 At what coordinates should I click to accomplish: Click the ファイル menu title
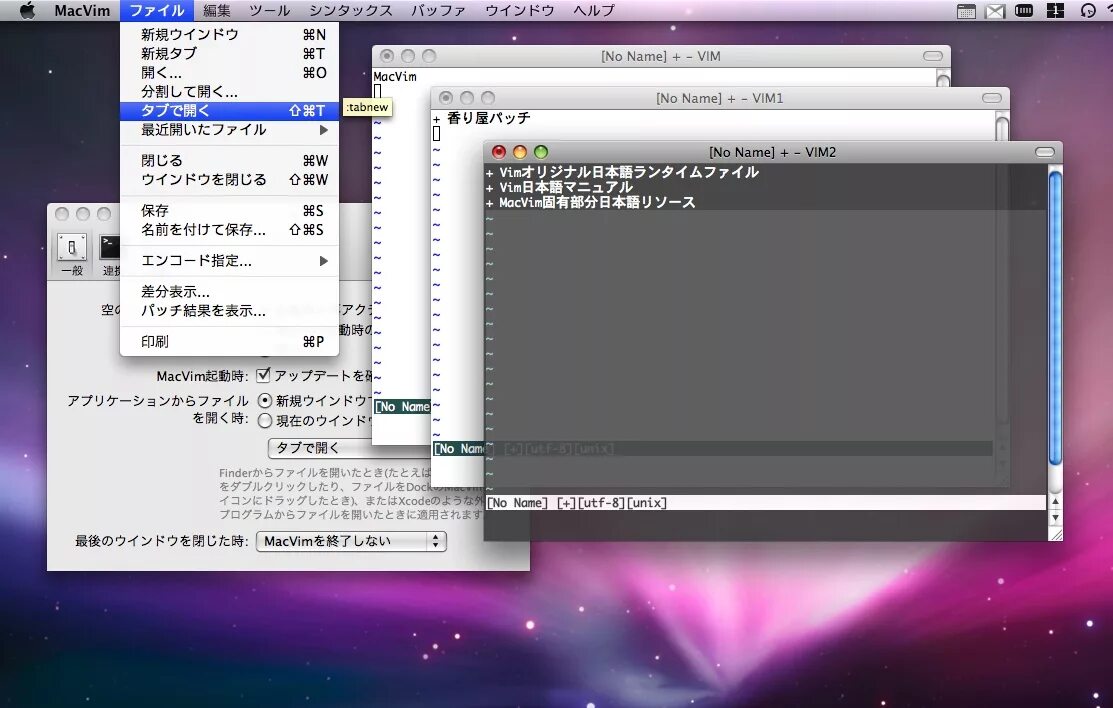(x=157, y=11)
